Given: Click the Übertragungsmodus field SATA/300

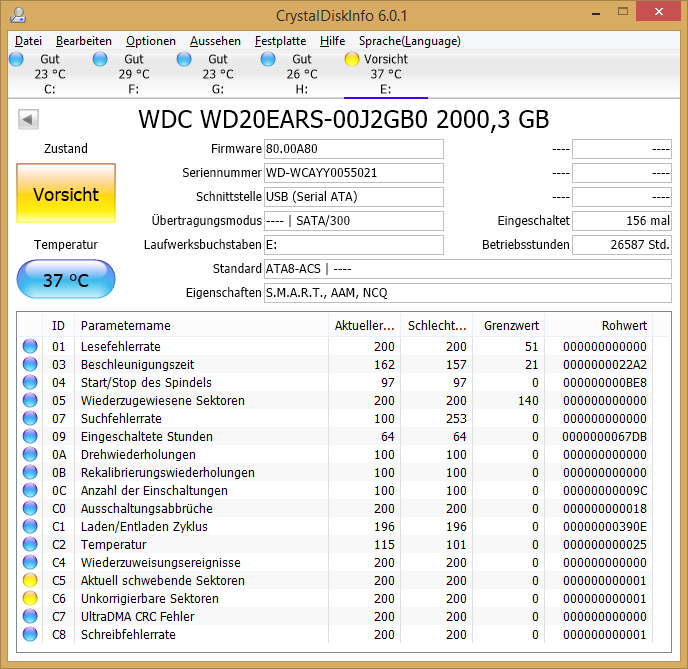Looking at the screenshot, I should 354,221.
